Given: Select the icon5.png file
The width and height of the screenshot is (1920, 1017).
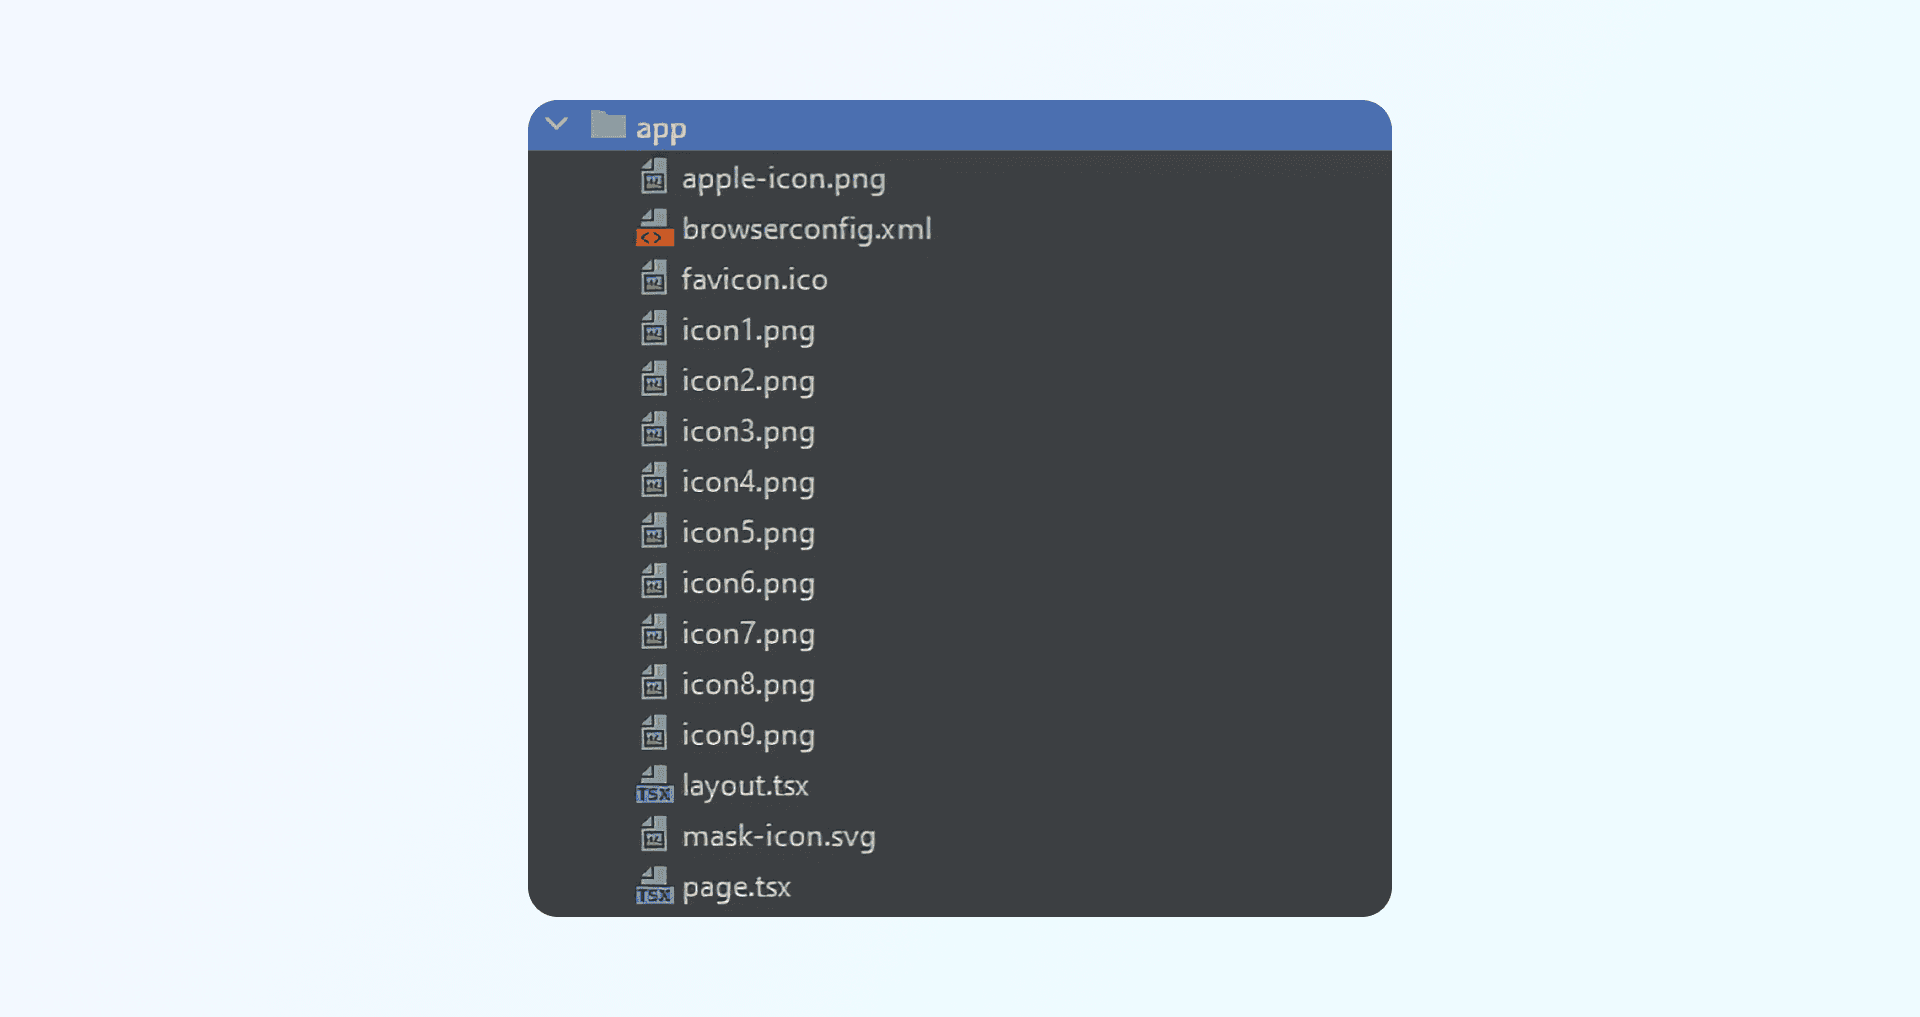Looking at the screenshot, I should pos(748,532).
